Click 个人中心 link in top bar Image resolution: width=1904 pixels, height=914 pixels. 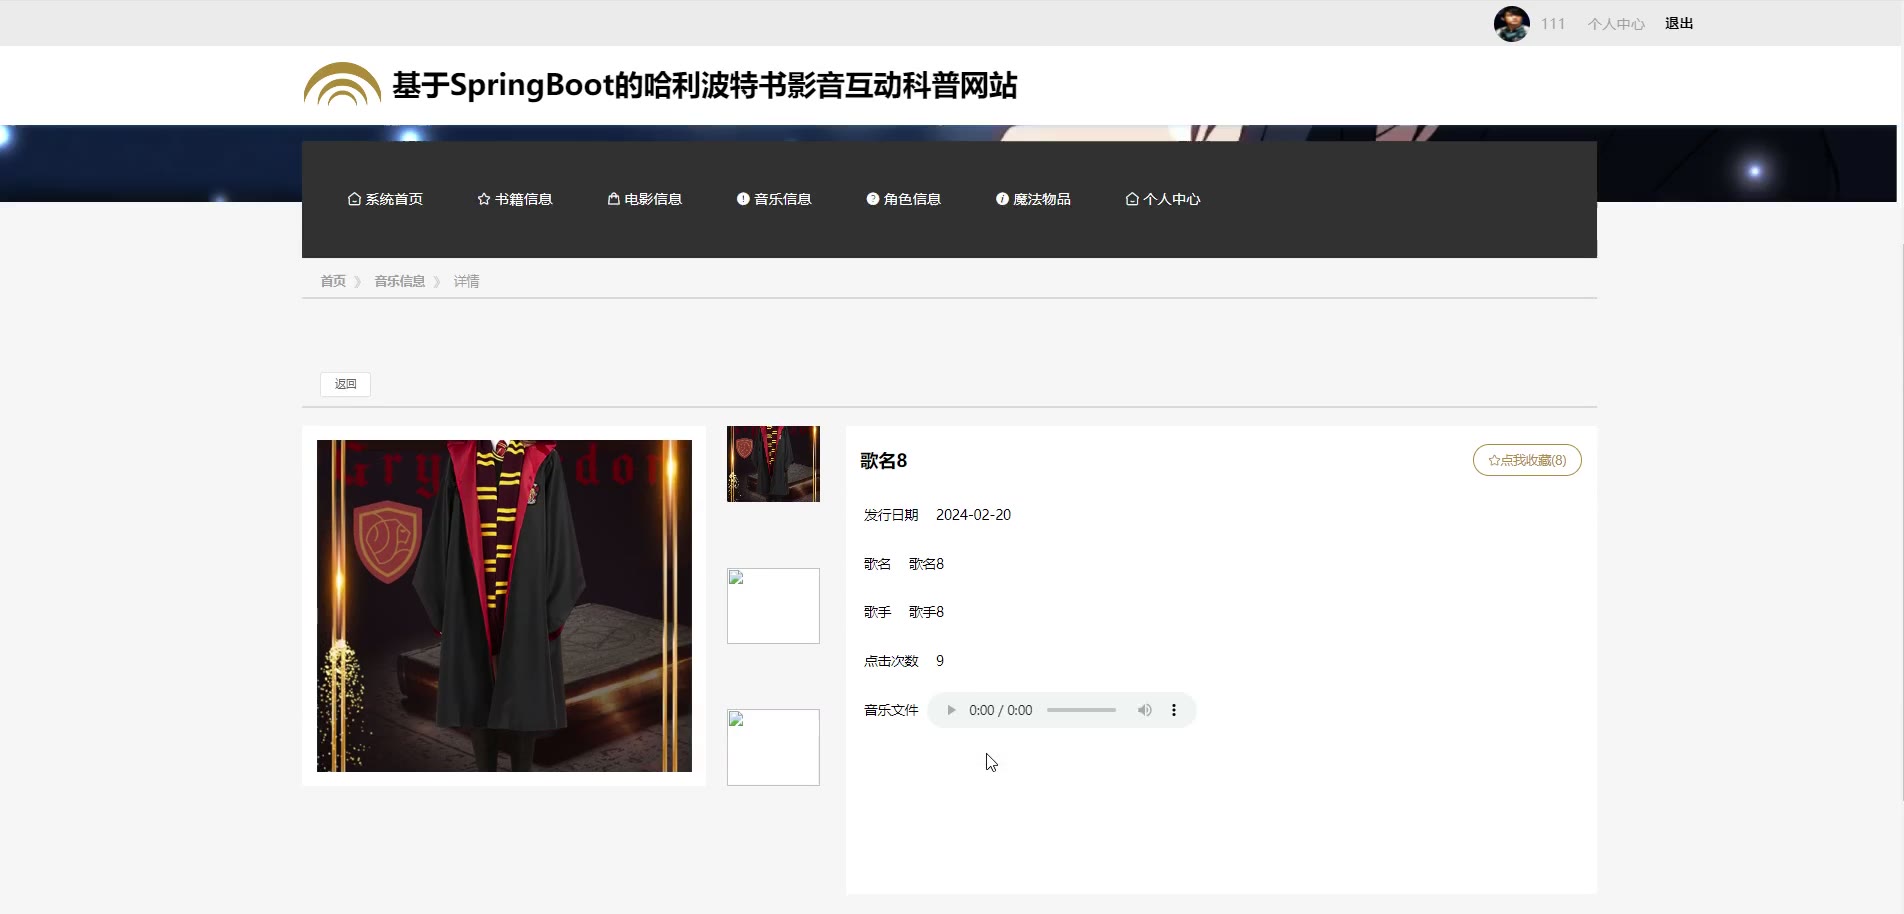[x=1616, y=24]
